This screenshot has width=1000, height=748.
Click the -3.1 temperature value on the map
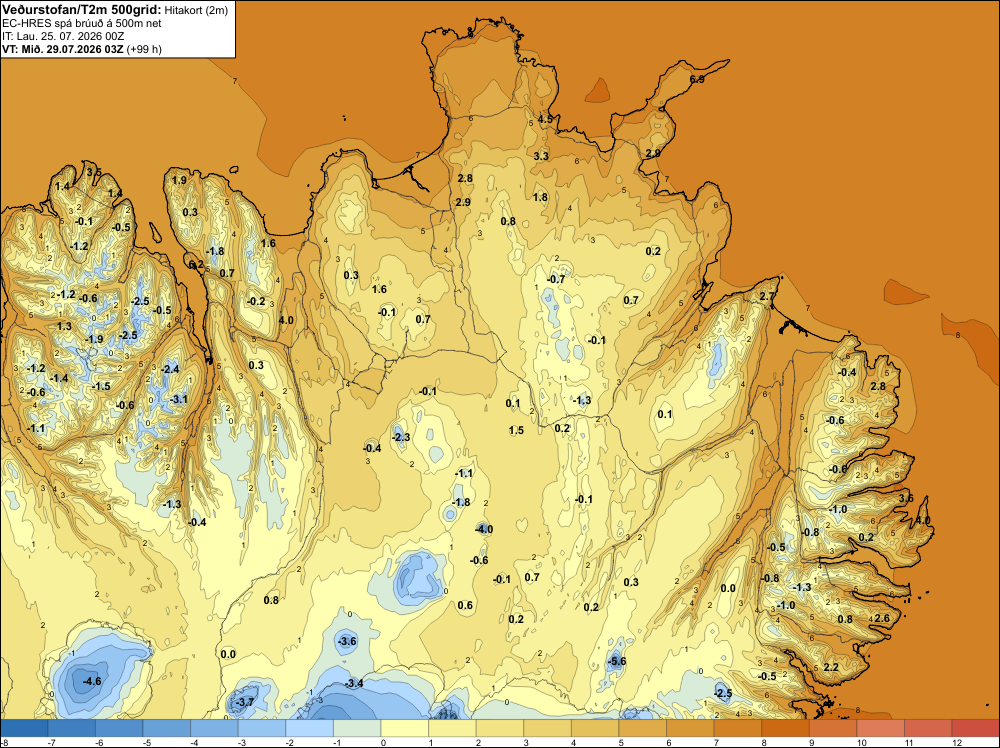179,399
